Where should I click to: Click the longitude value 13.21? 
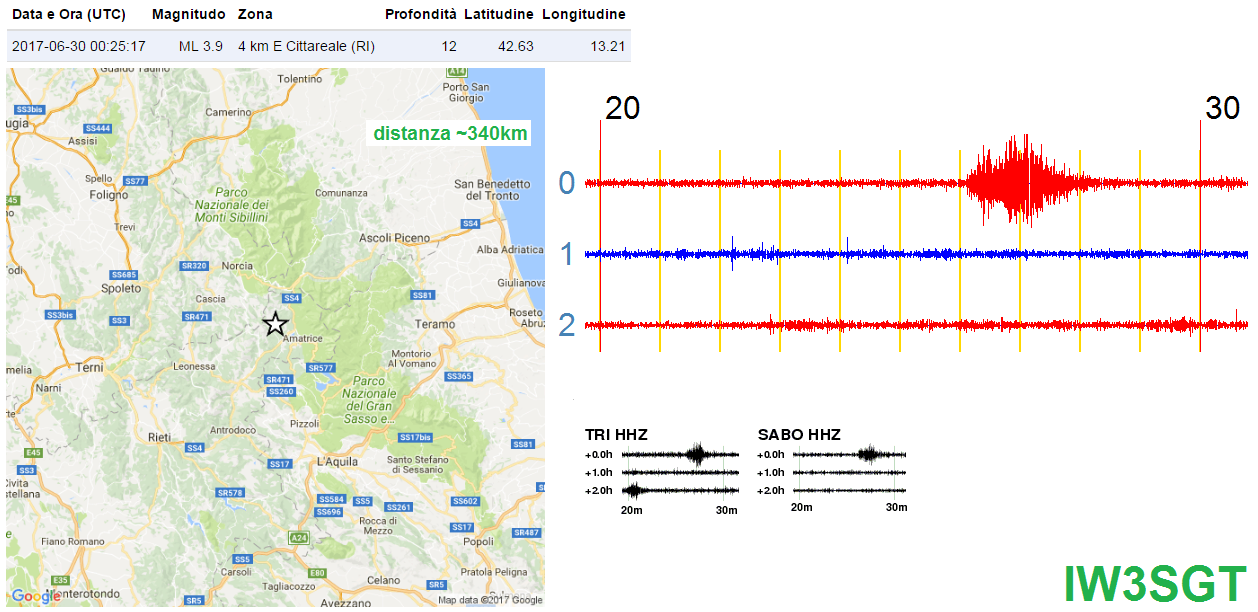tap(608, 46)
